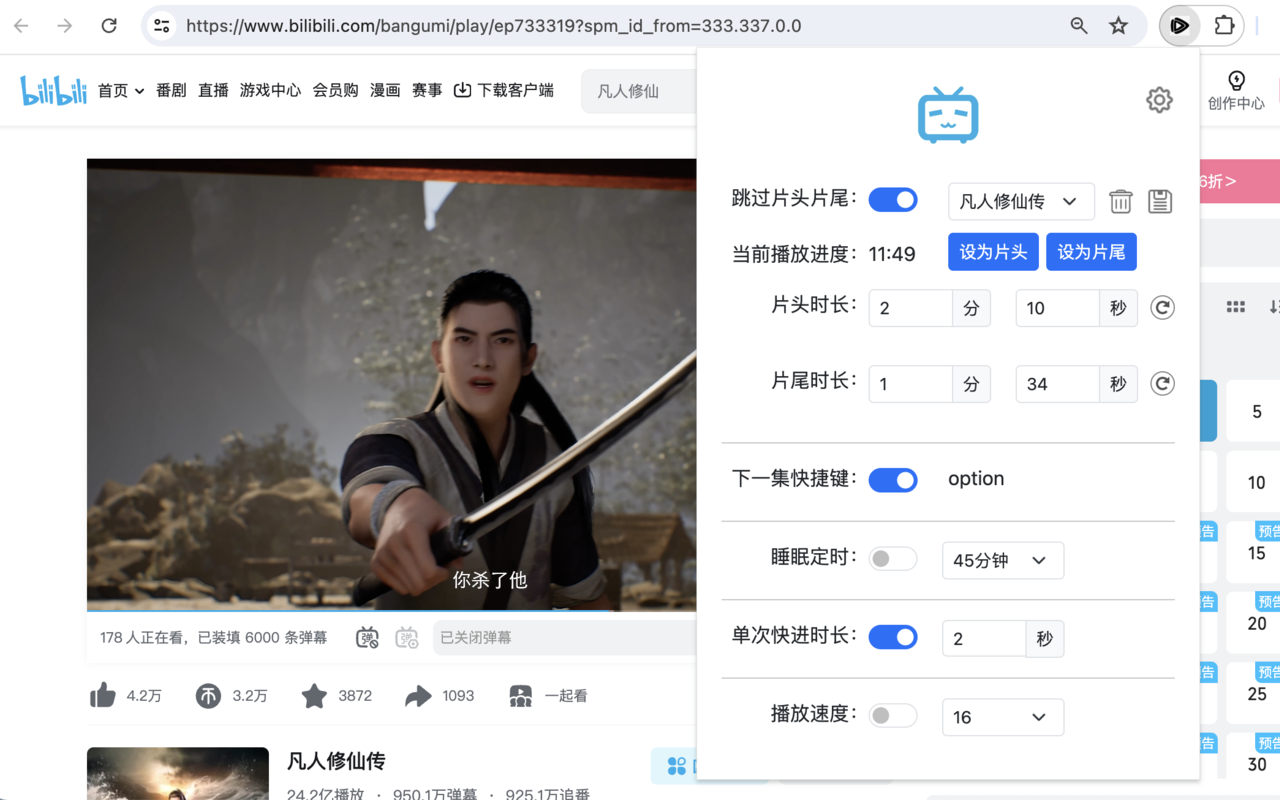
Task: Click the 下载客户端 link
Action: point(504,90)
